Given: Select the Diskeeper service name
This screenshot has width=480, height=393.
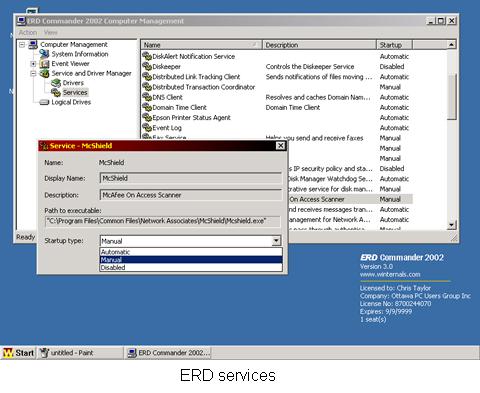Looking at the screenshot, I should 166,66.
